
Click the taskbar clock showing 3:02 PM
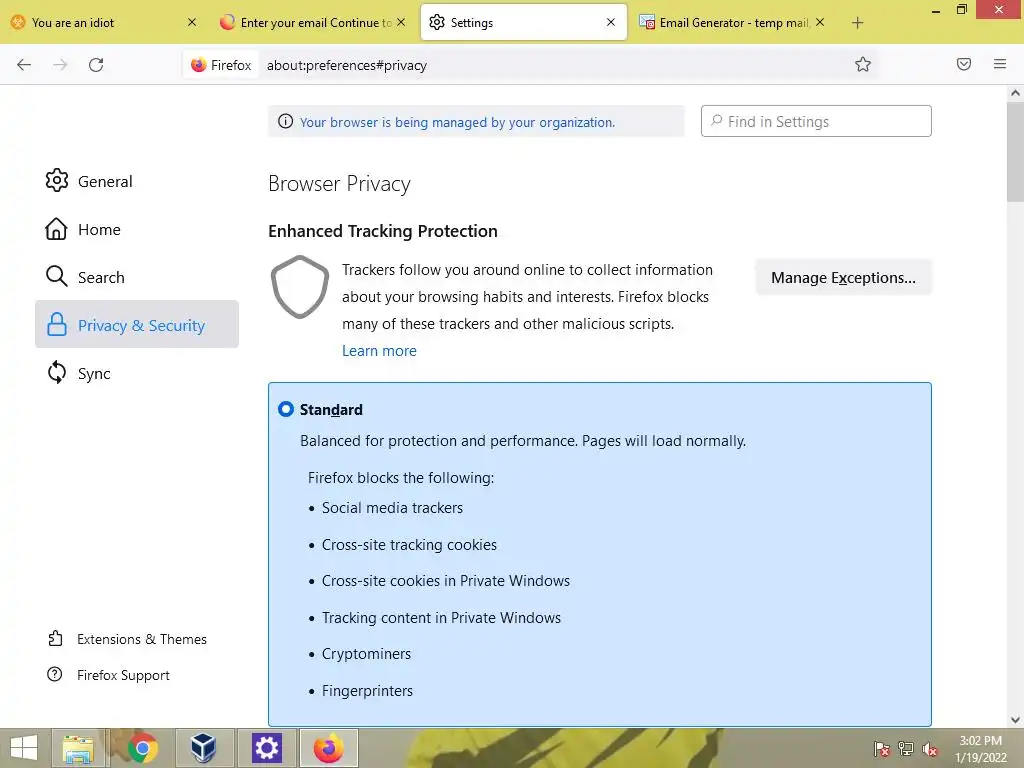click(980, 749)
